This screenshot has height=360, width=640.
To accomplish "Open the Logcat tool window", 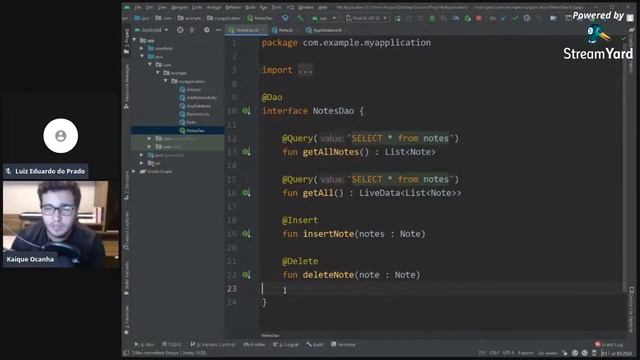I will 286,344.
